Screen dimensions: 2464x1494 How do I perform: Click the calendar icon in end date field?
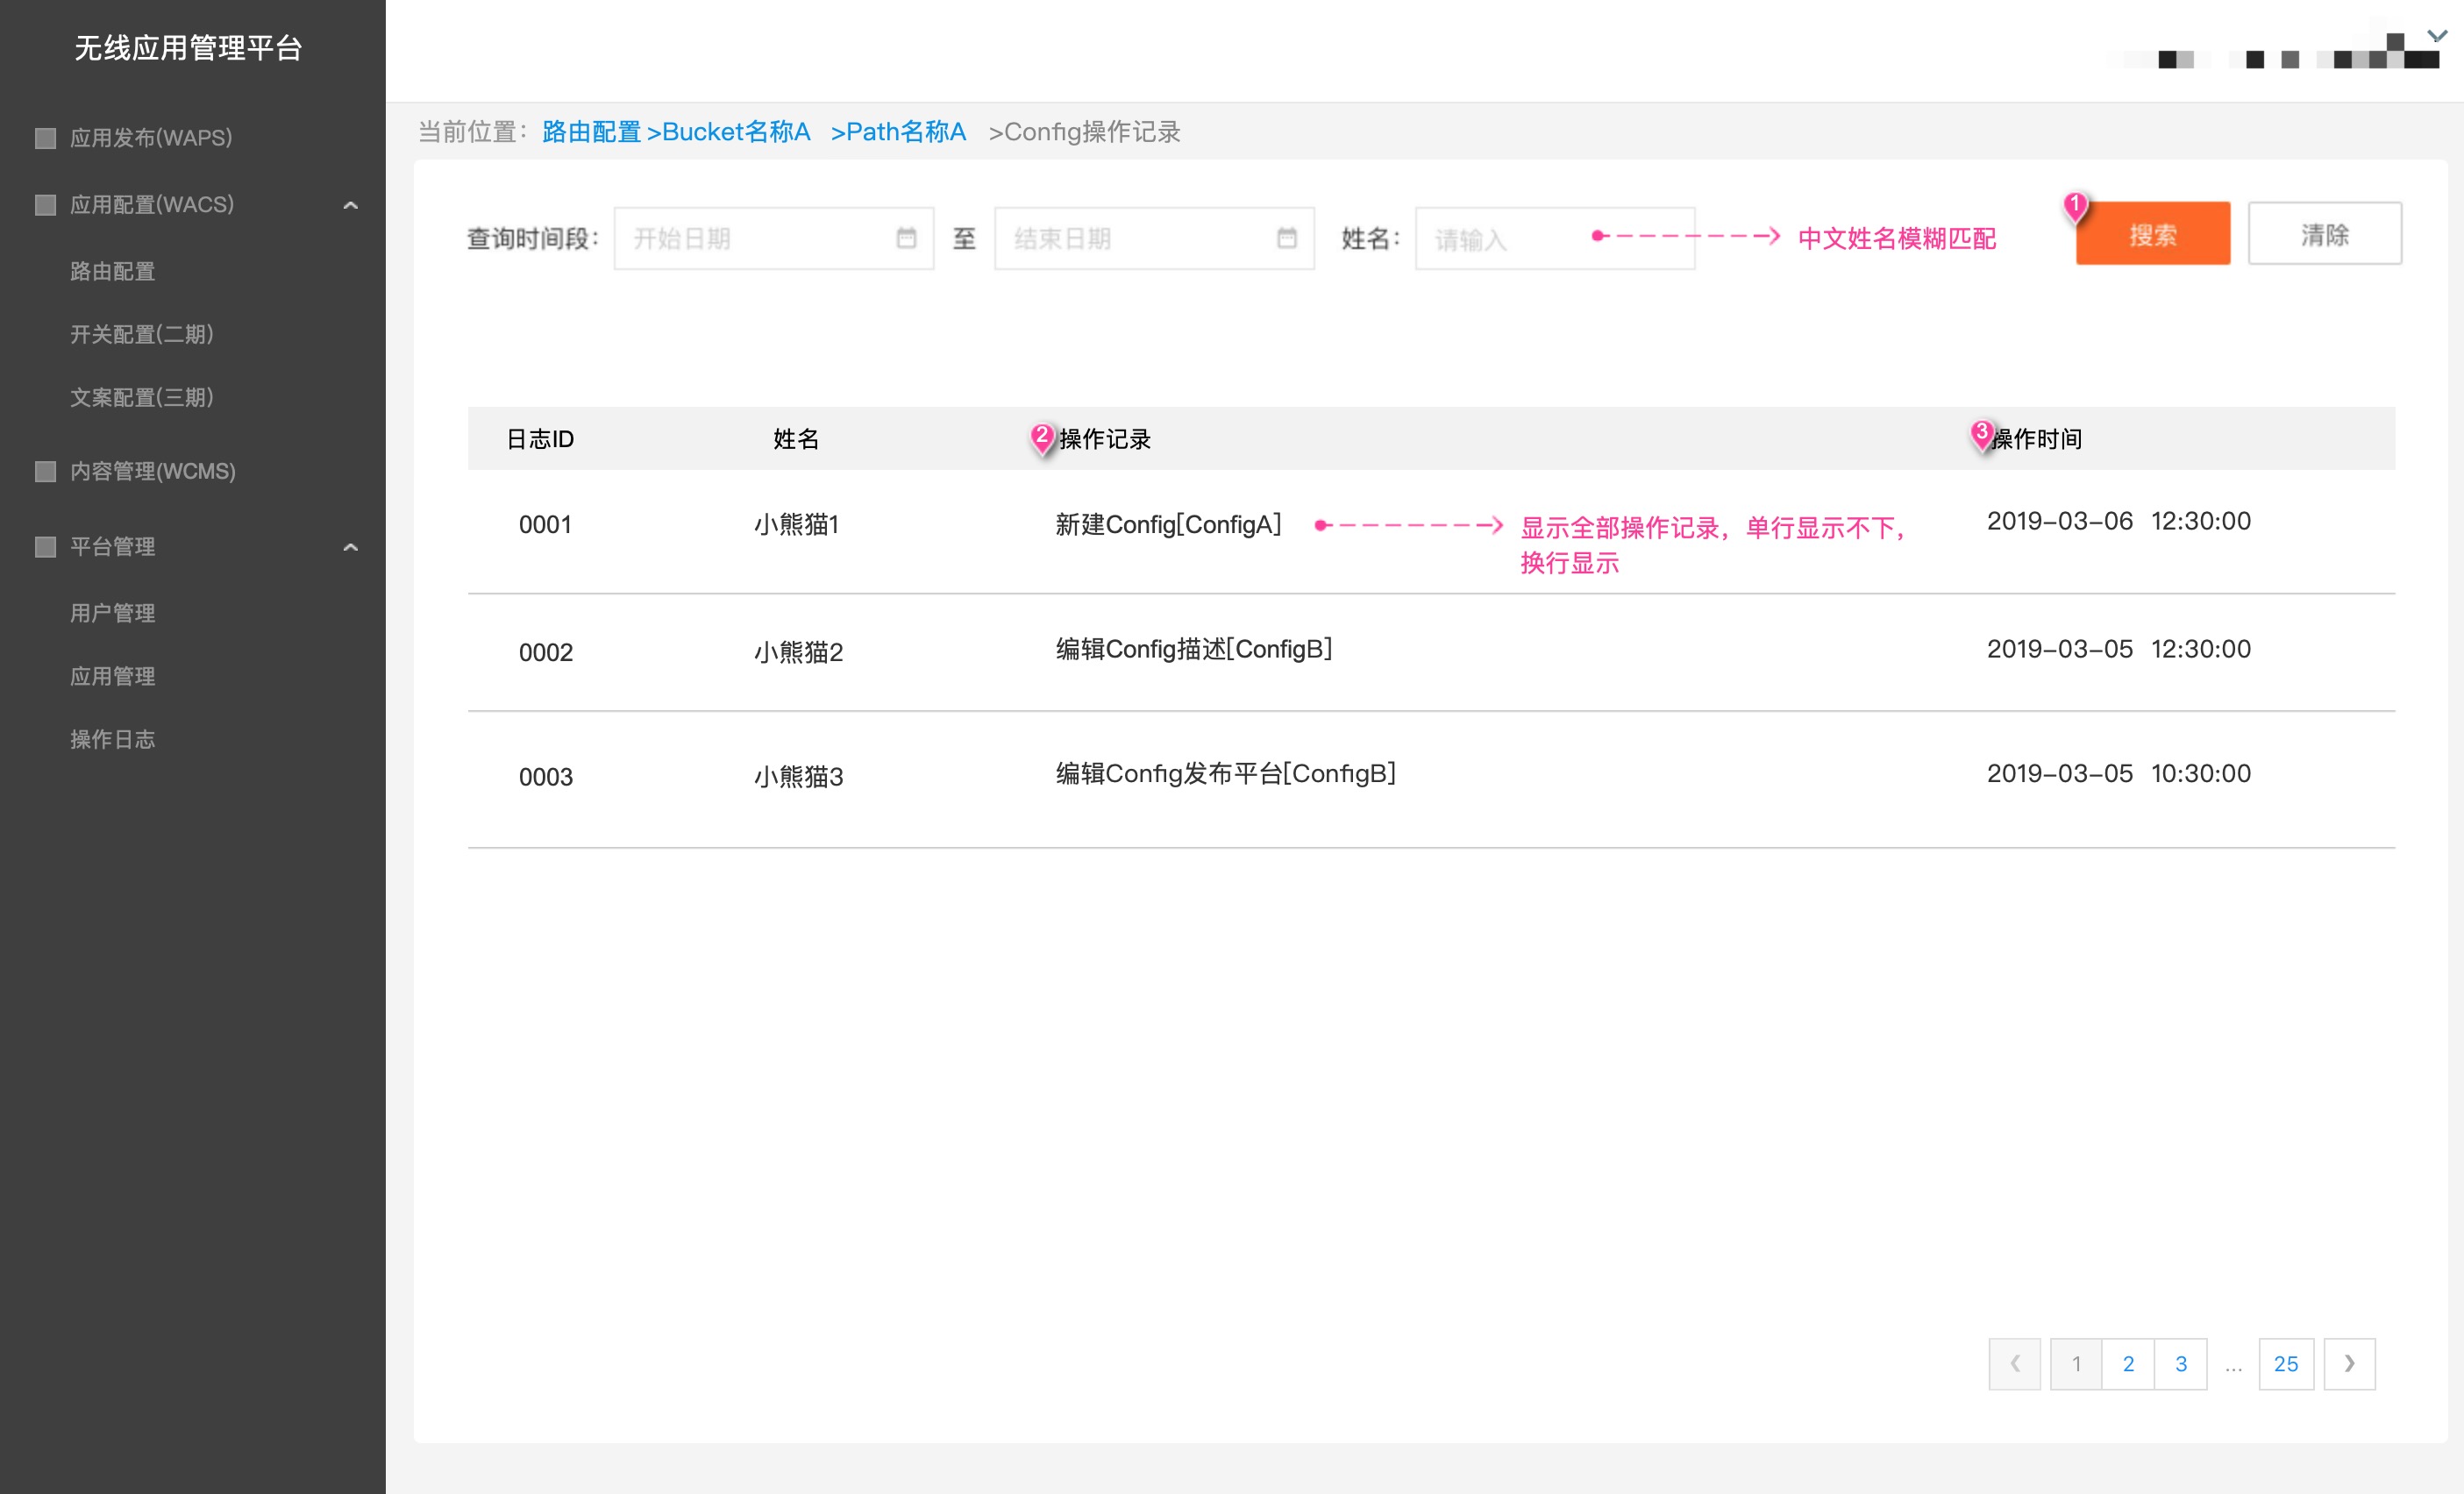[x=1287, y=238]
